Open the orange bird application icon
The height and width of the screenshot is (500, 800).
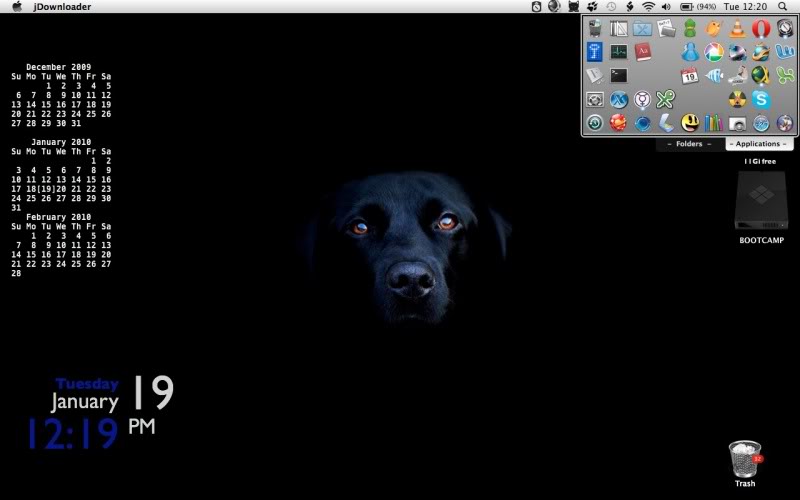tap(713, 28)
